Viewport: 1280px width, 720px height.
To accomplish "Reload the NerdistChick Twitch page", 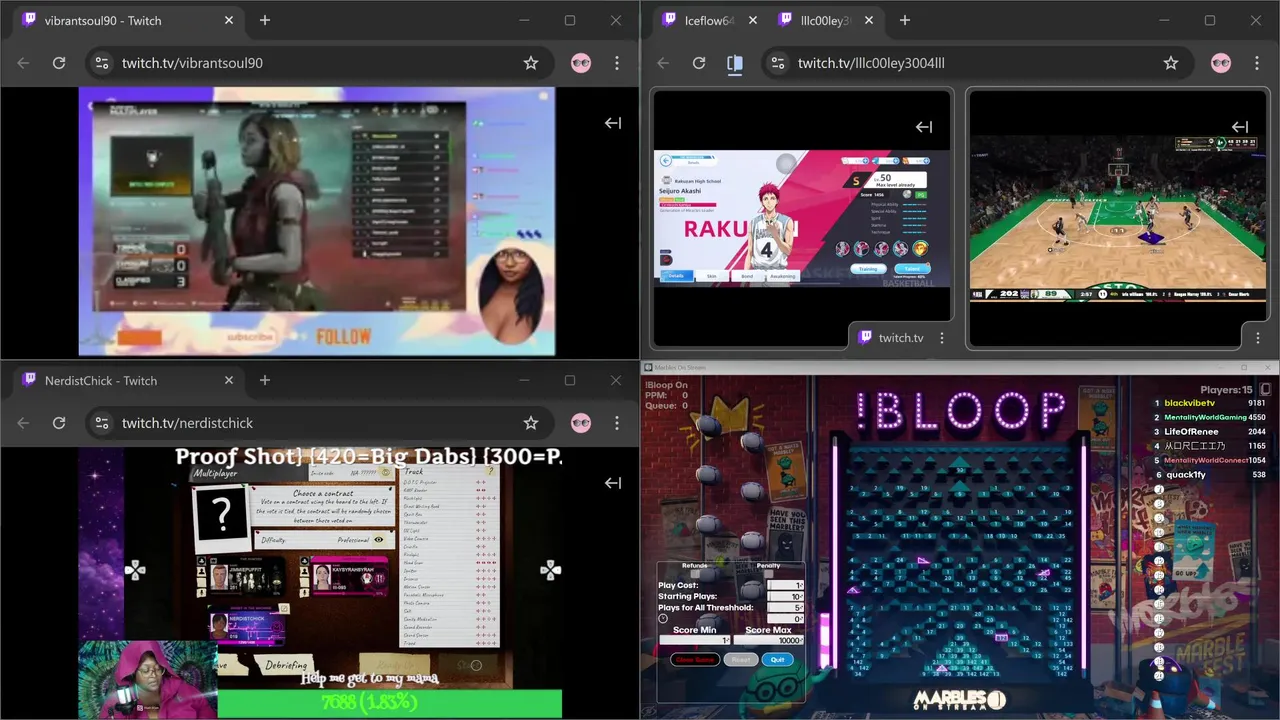I will [59, 423].
